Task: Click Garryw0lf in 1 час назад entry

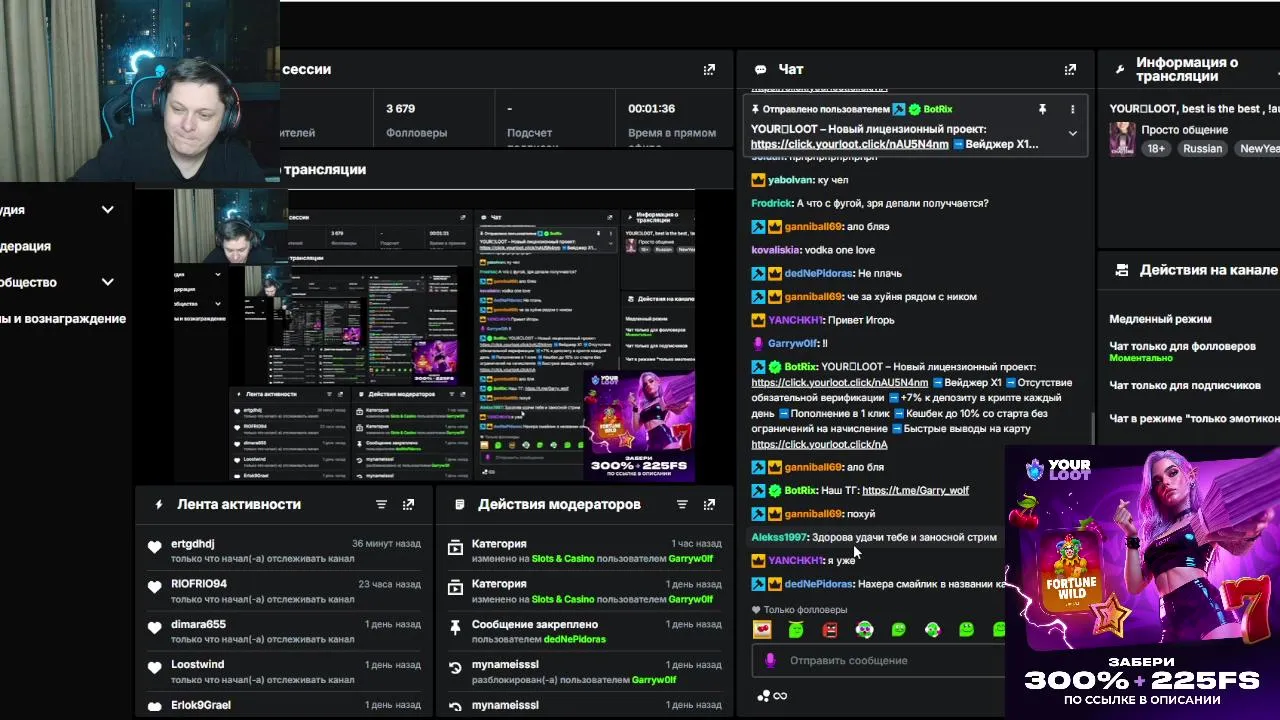Action: 690,559
